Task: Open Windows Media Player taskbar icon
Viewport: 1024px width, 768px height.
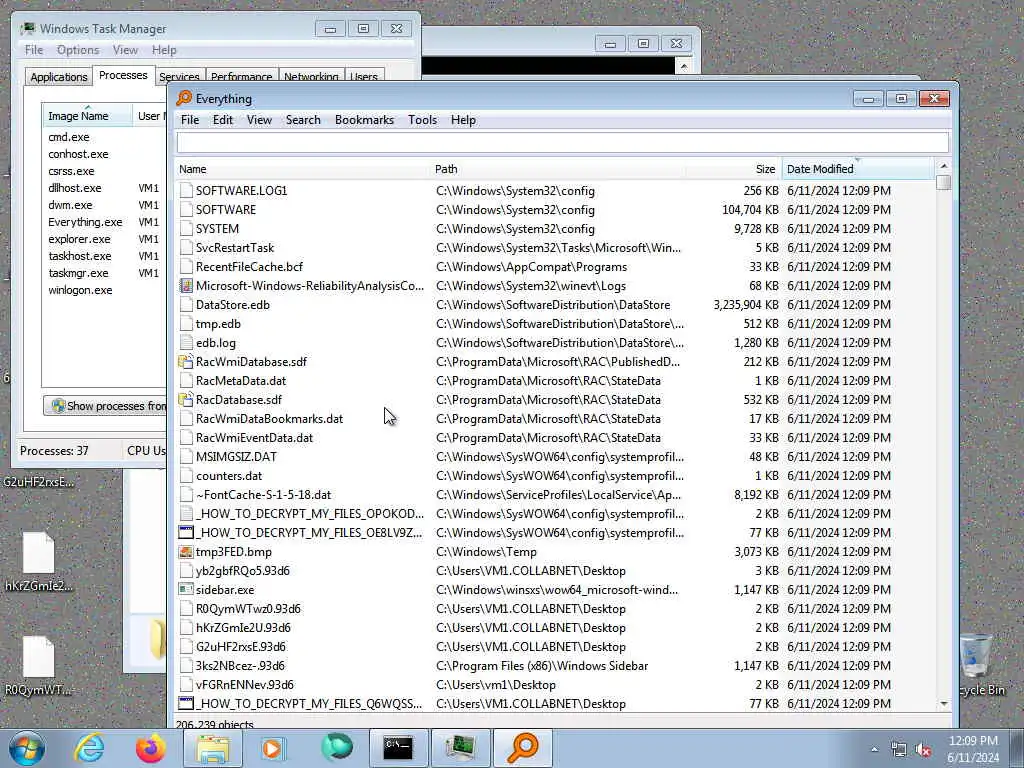Action: (273, 748)
